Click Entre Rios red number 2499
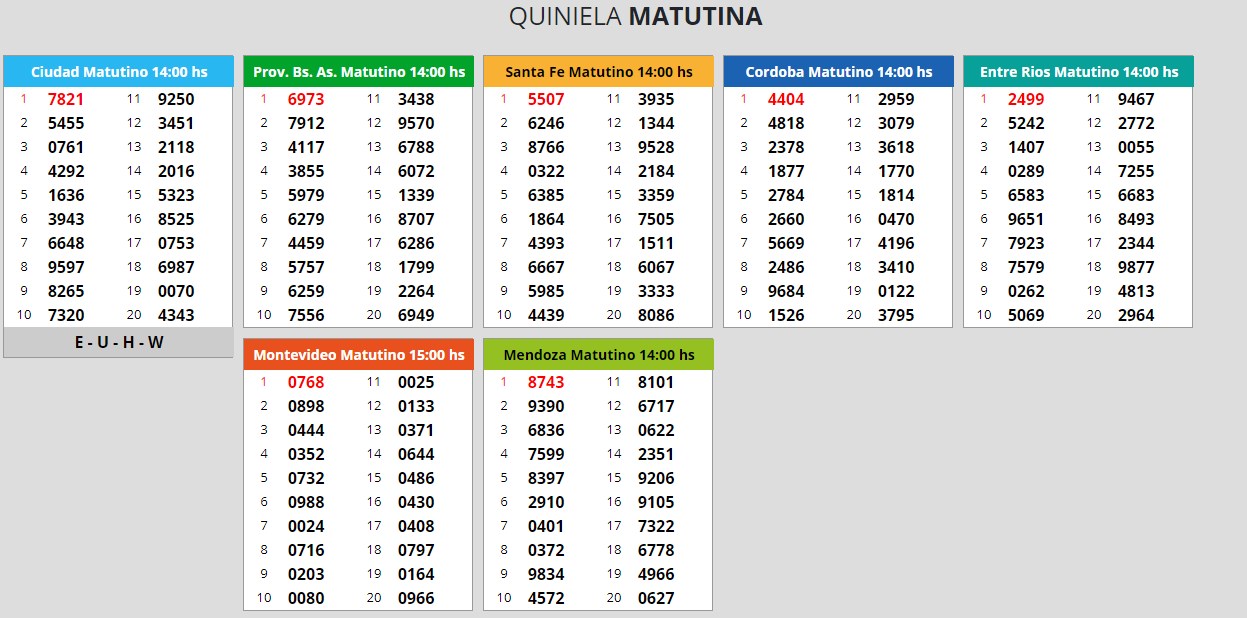This screenshot has width=1247, height=618. tap(1026, 99)
